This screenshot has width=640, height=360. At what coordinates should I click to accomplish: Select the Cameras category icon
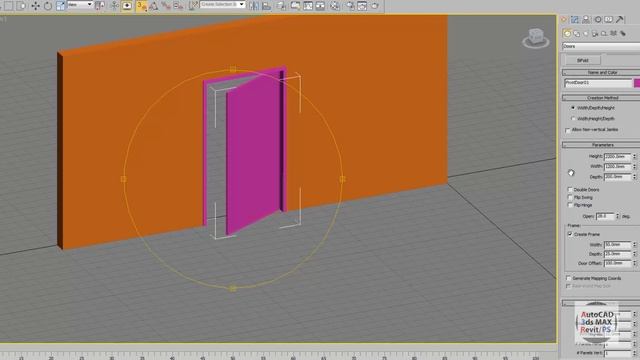point(595,33)
